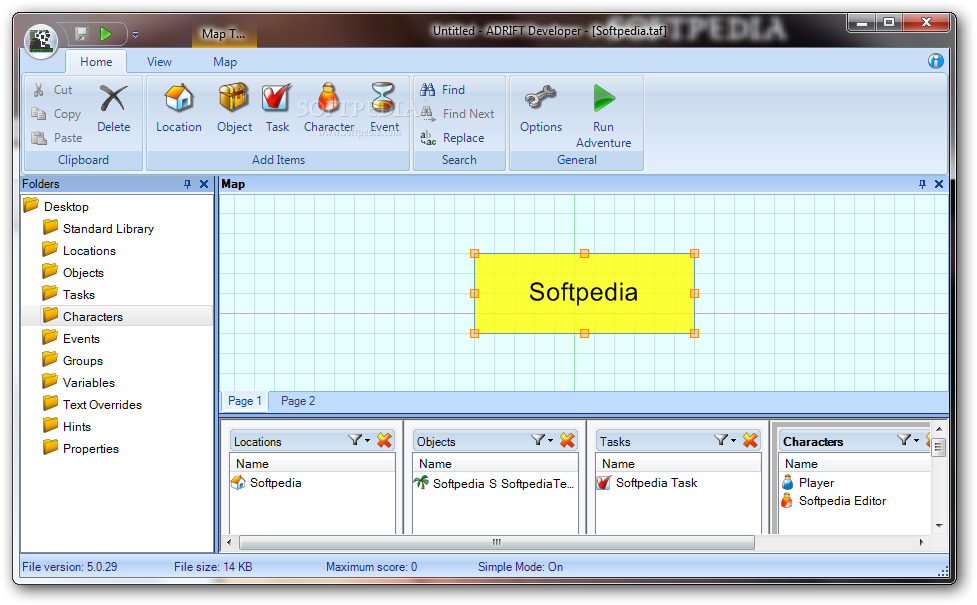Click Replace in Search group
The width and height of the screenshot is (977, 605).
pos(452,138)
